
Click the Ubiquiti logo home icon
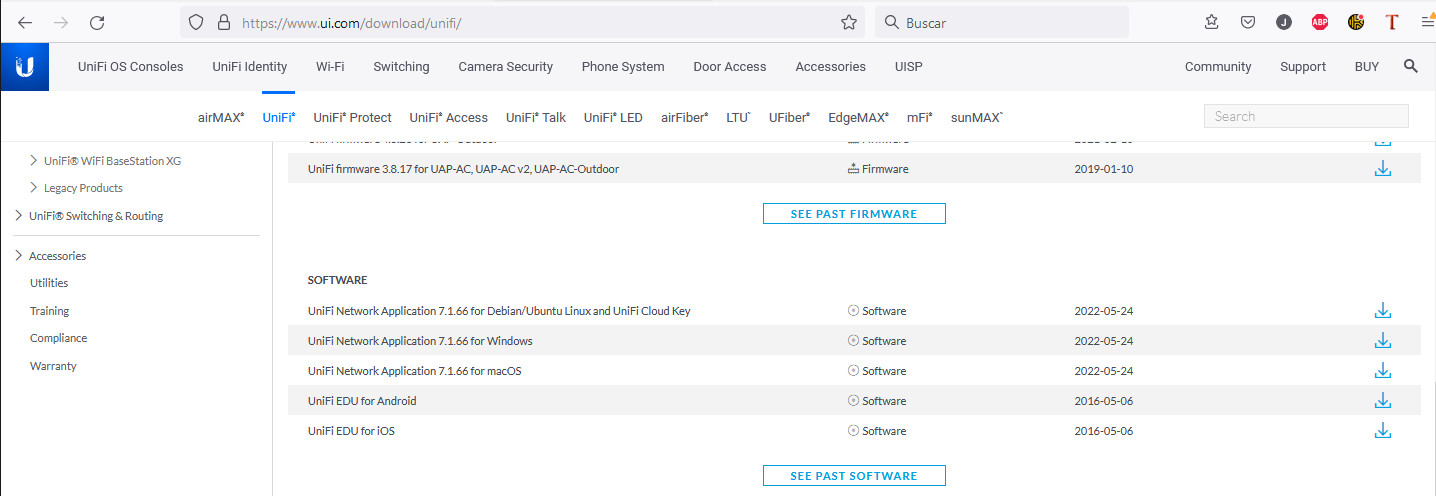[x=24, y=67]
